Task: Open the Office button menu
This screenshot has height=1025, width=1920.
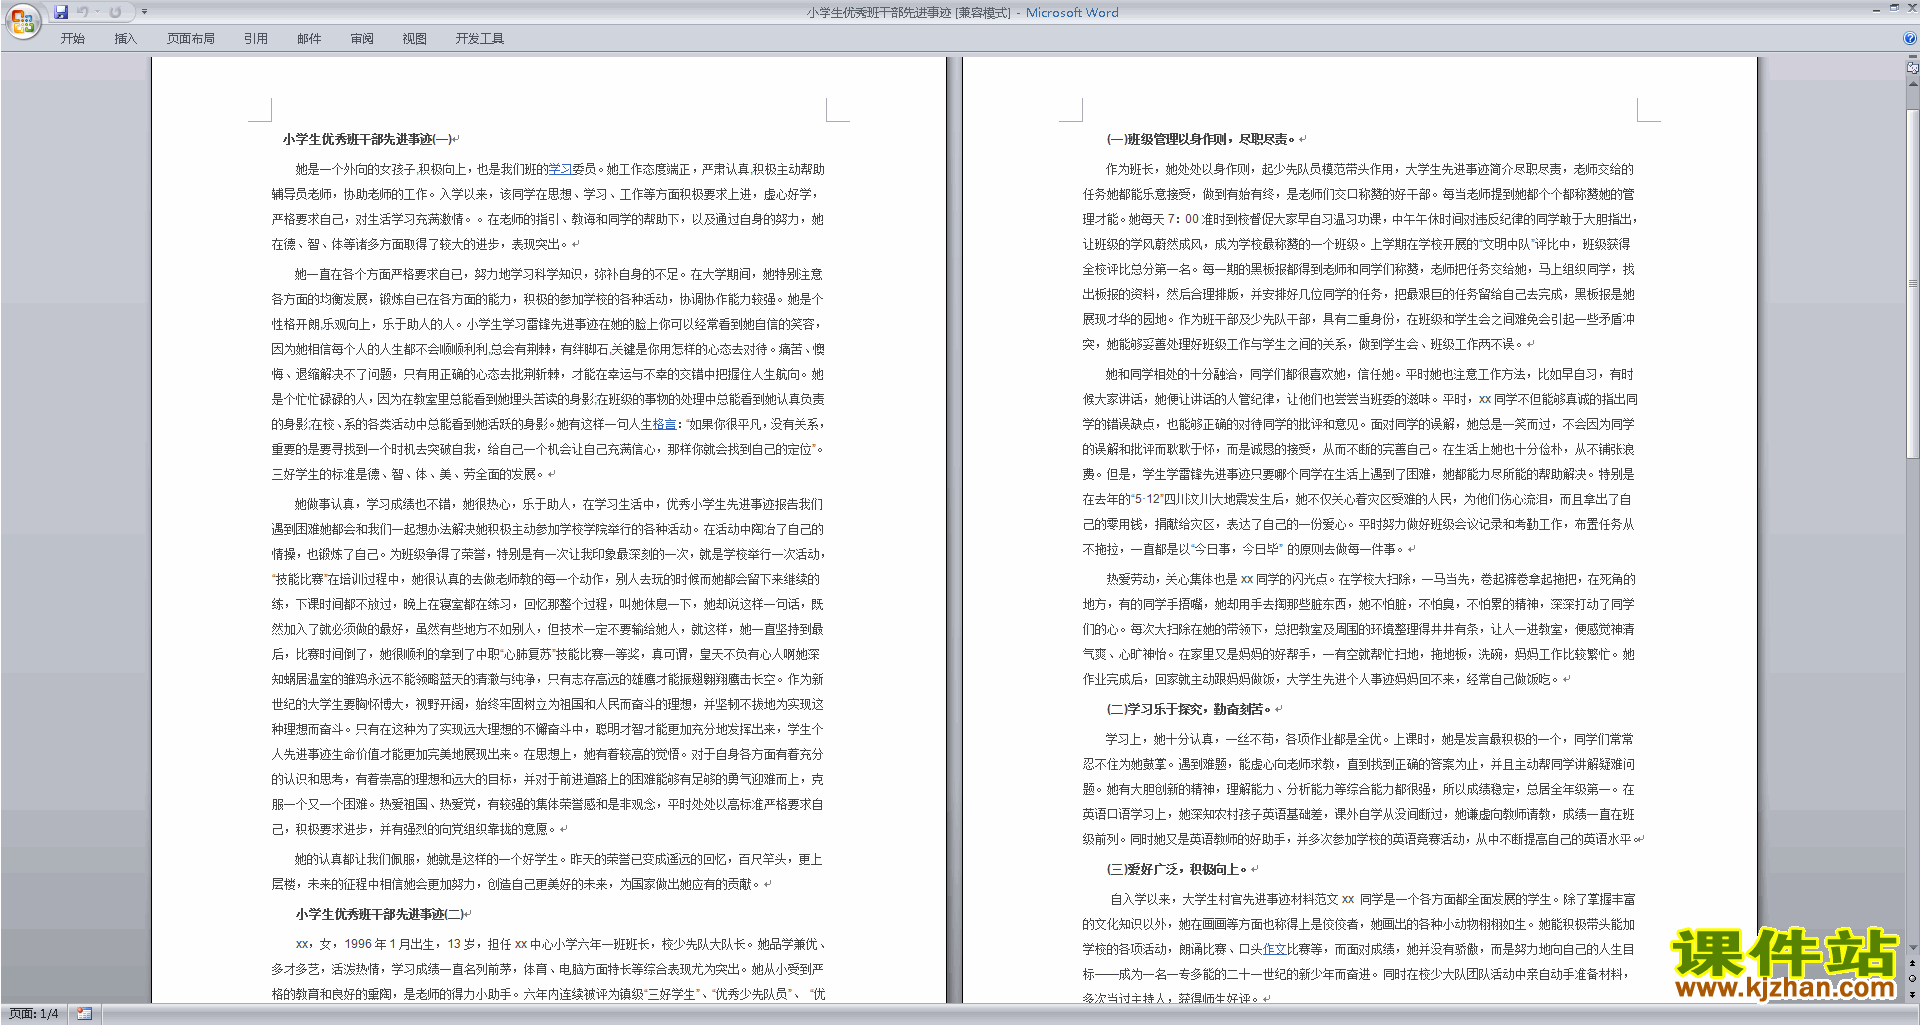Action: coord(22,21)
